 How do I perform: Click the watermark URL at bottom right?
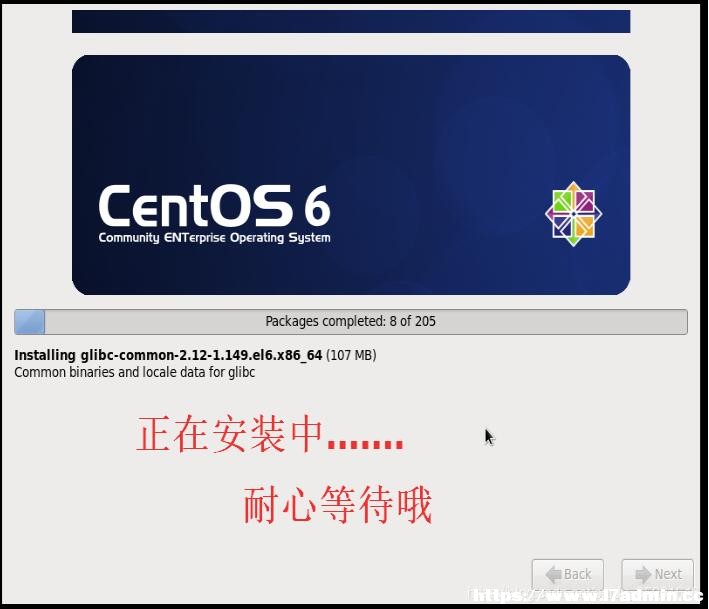586,595
